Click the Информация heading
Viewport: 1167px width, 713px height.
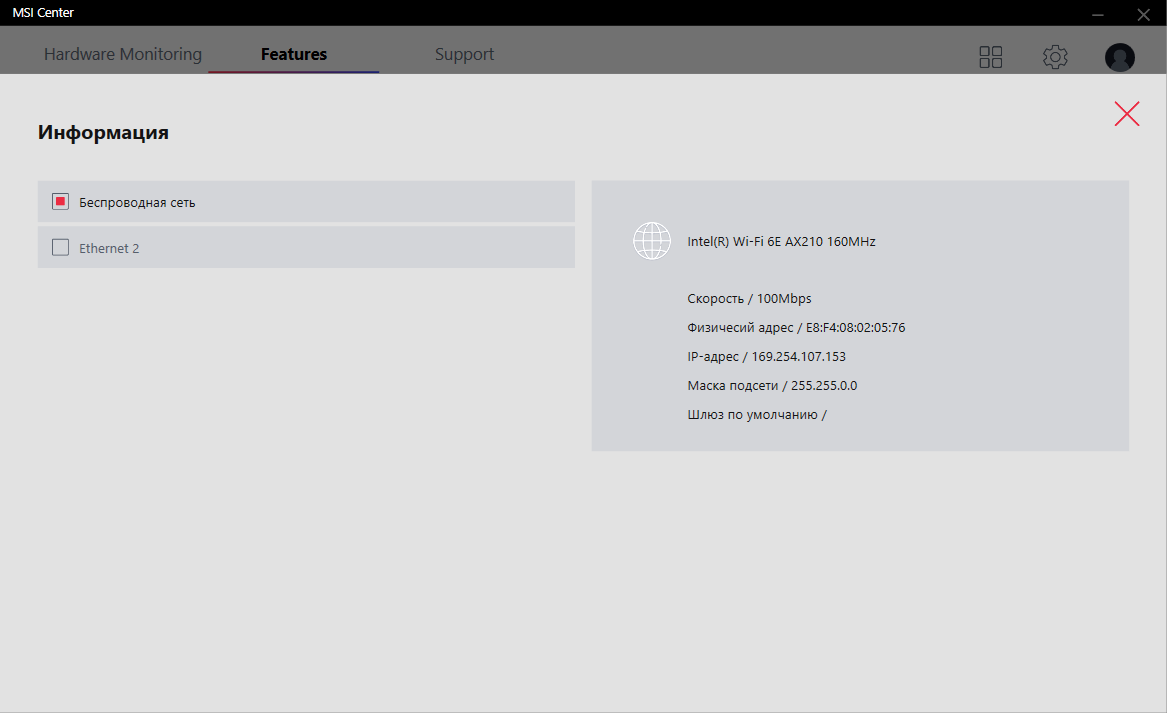pyautogui.click(x=103, y=132)
